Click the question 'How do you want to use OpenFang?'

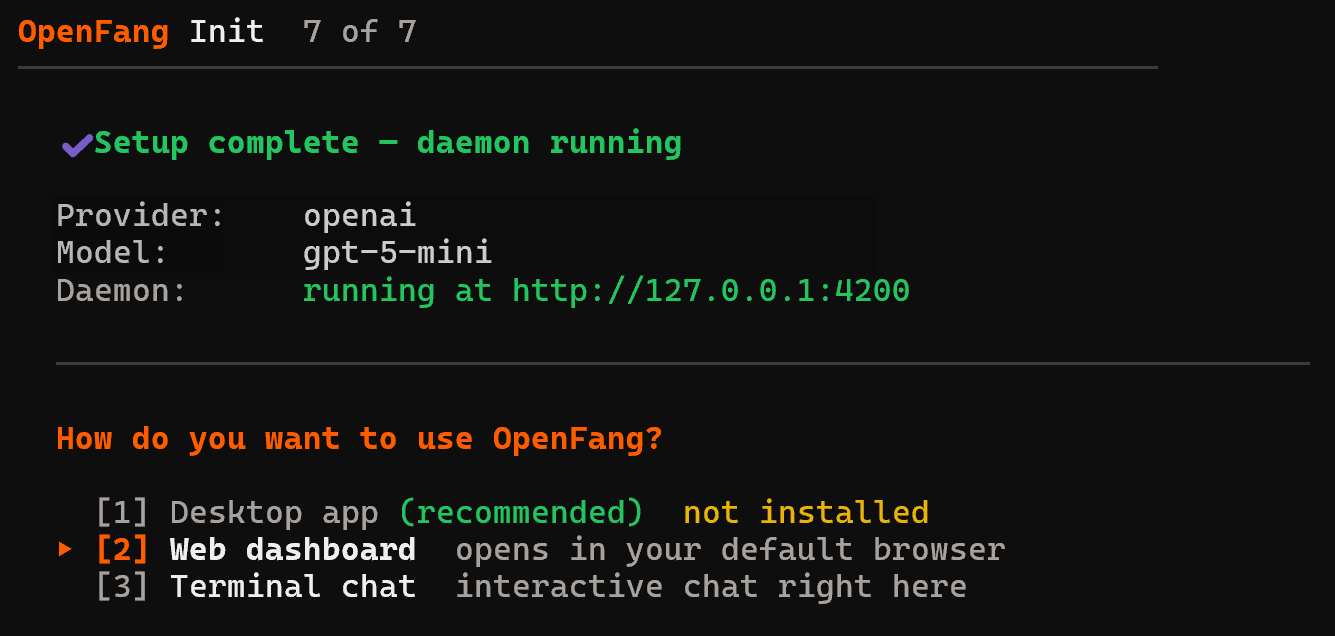[359, 438]
